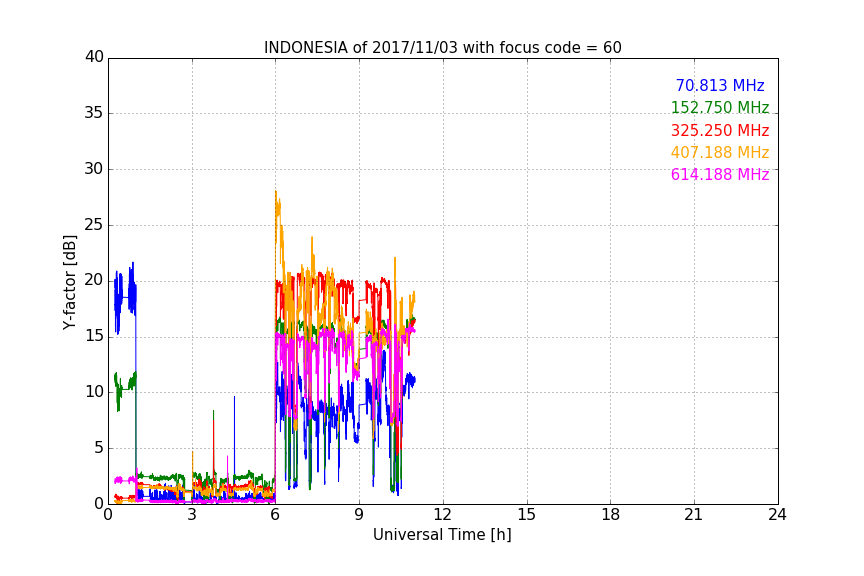Image resolution: width=864 pixels, height=576 pixels.
Task: Select the 70.813 MHz legend label
Action: [x=720, y=85]
